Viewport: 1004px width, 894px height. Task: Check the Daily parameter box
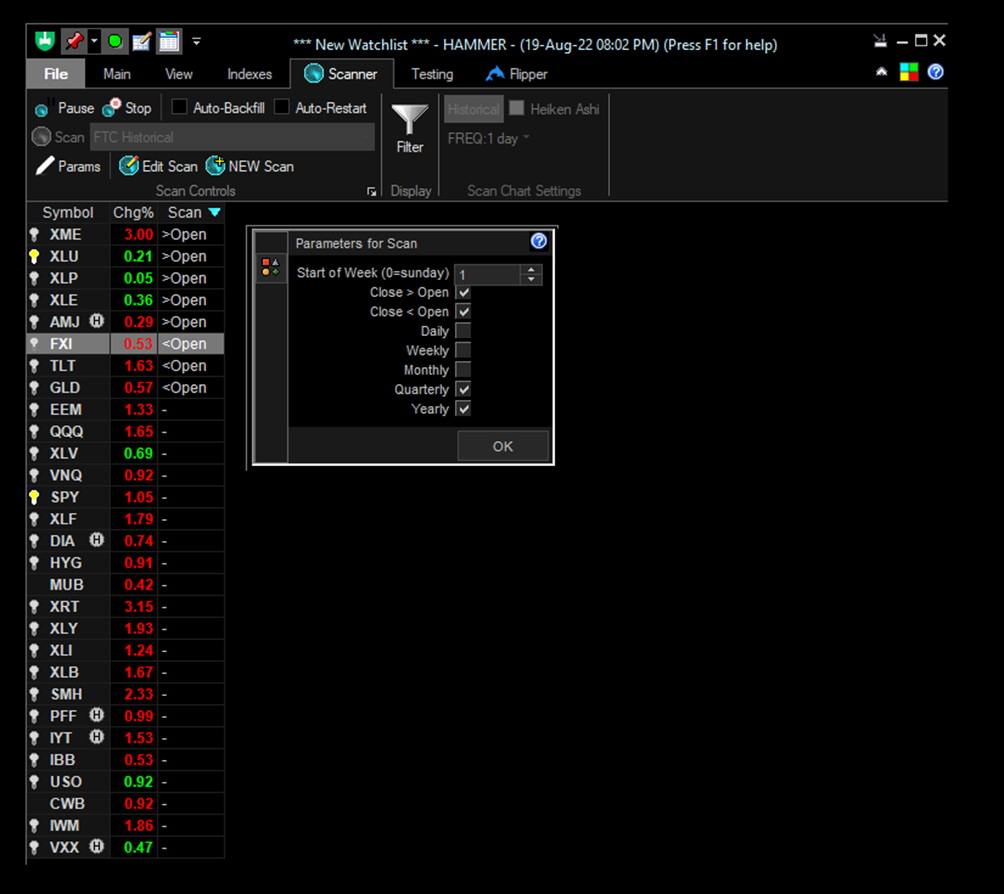pos(464,331)
